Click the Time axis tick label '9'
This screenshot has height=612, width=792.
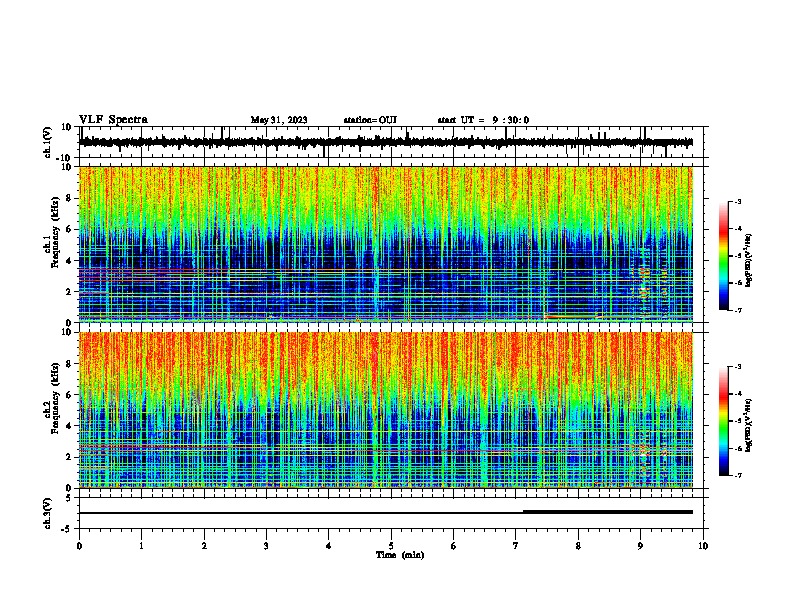640,546
